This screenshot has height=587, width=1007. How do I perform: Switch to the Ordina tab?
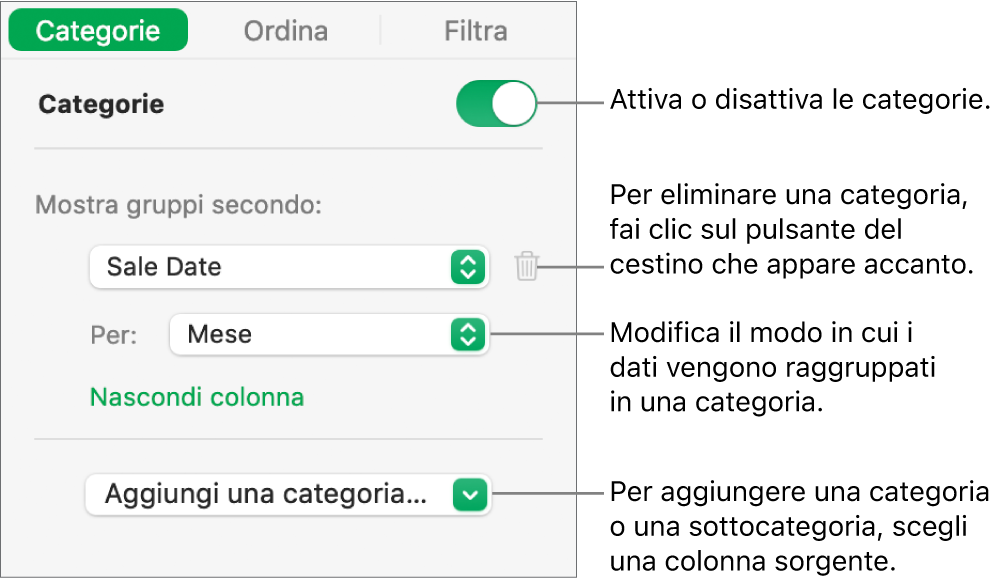pyautogui.click(x=286, y=31)
